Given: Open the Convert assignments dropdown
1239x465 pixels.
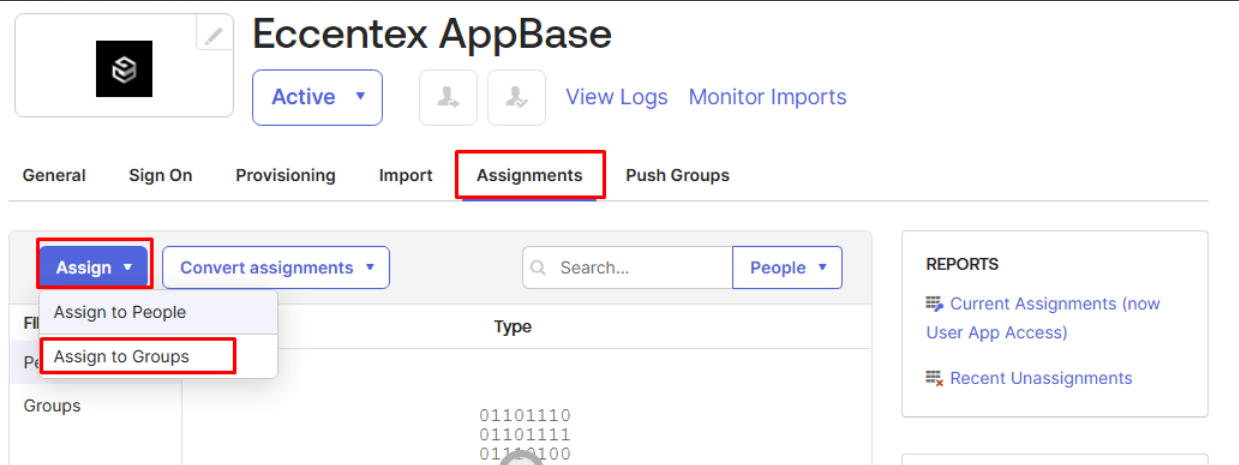Looking at the screenshot, I should (276, 267).
